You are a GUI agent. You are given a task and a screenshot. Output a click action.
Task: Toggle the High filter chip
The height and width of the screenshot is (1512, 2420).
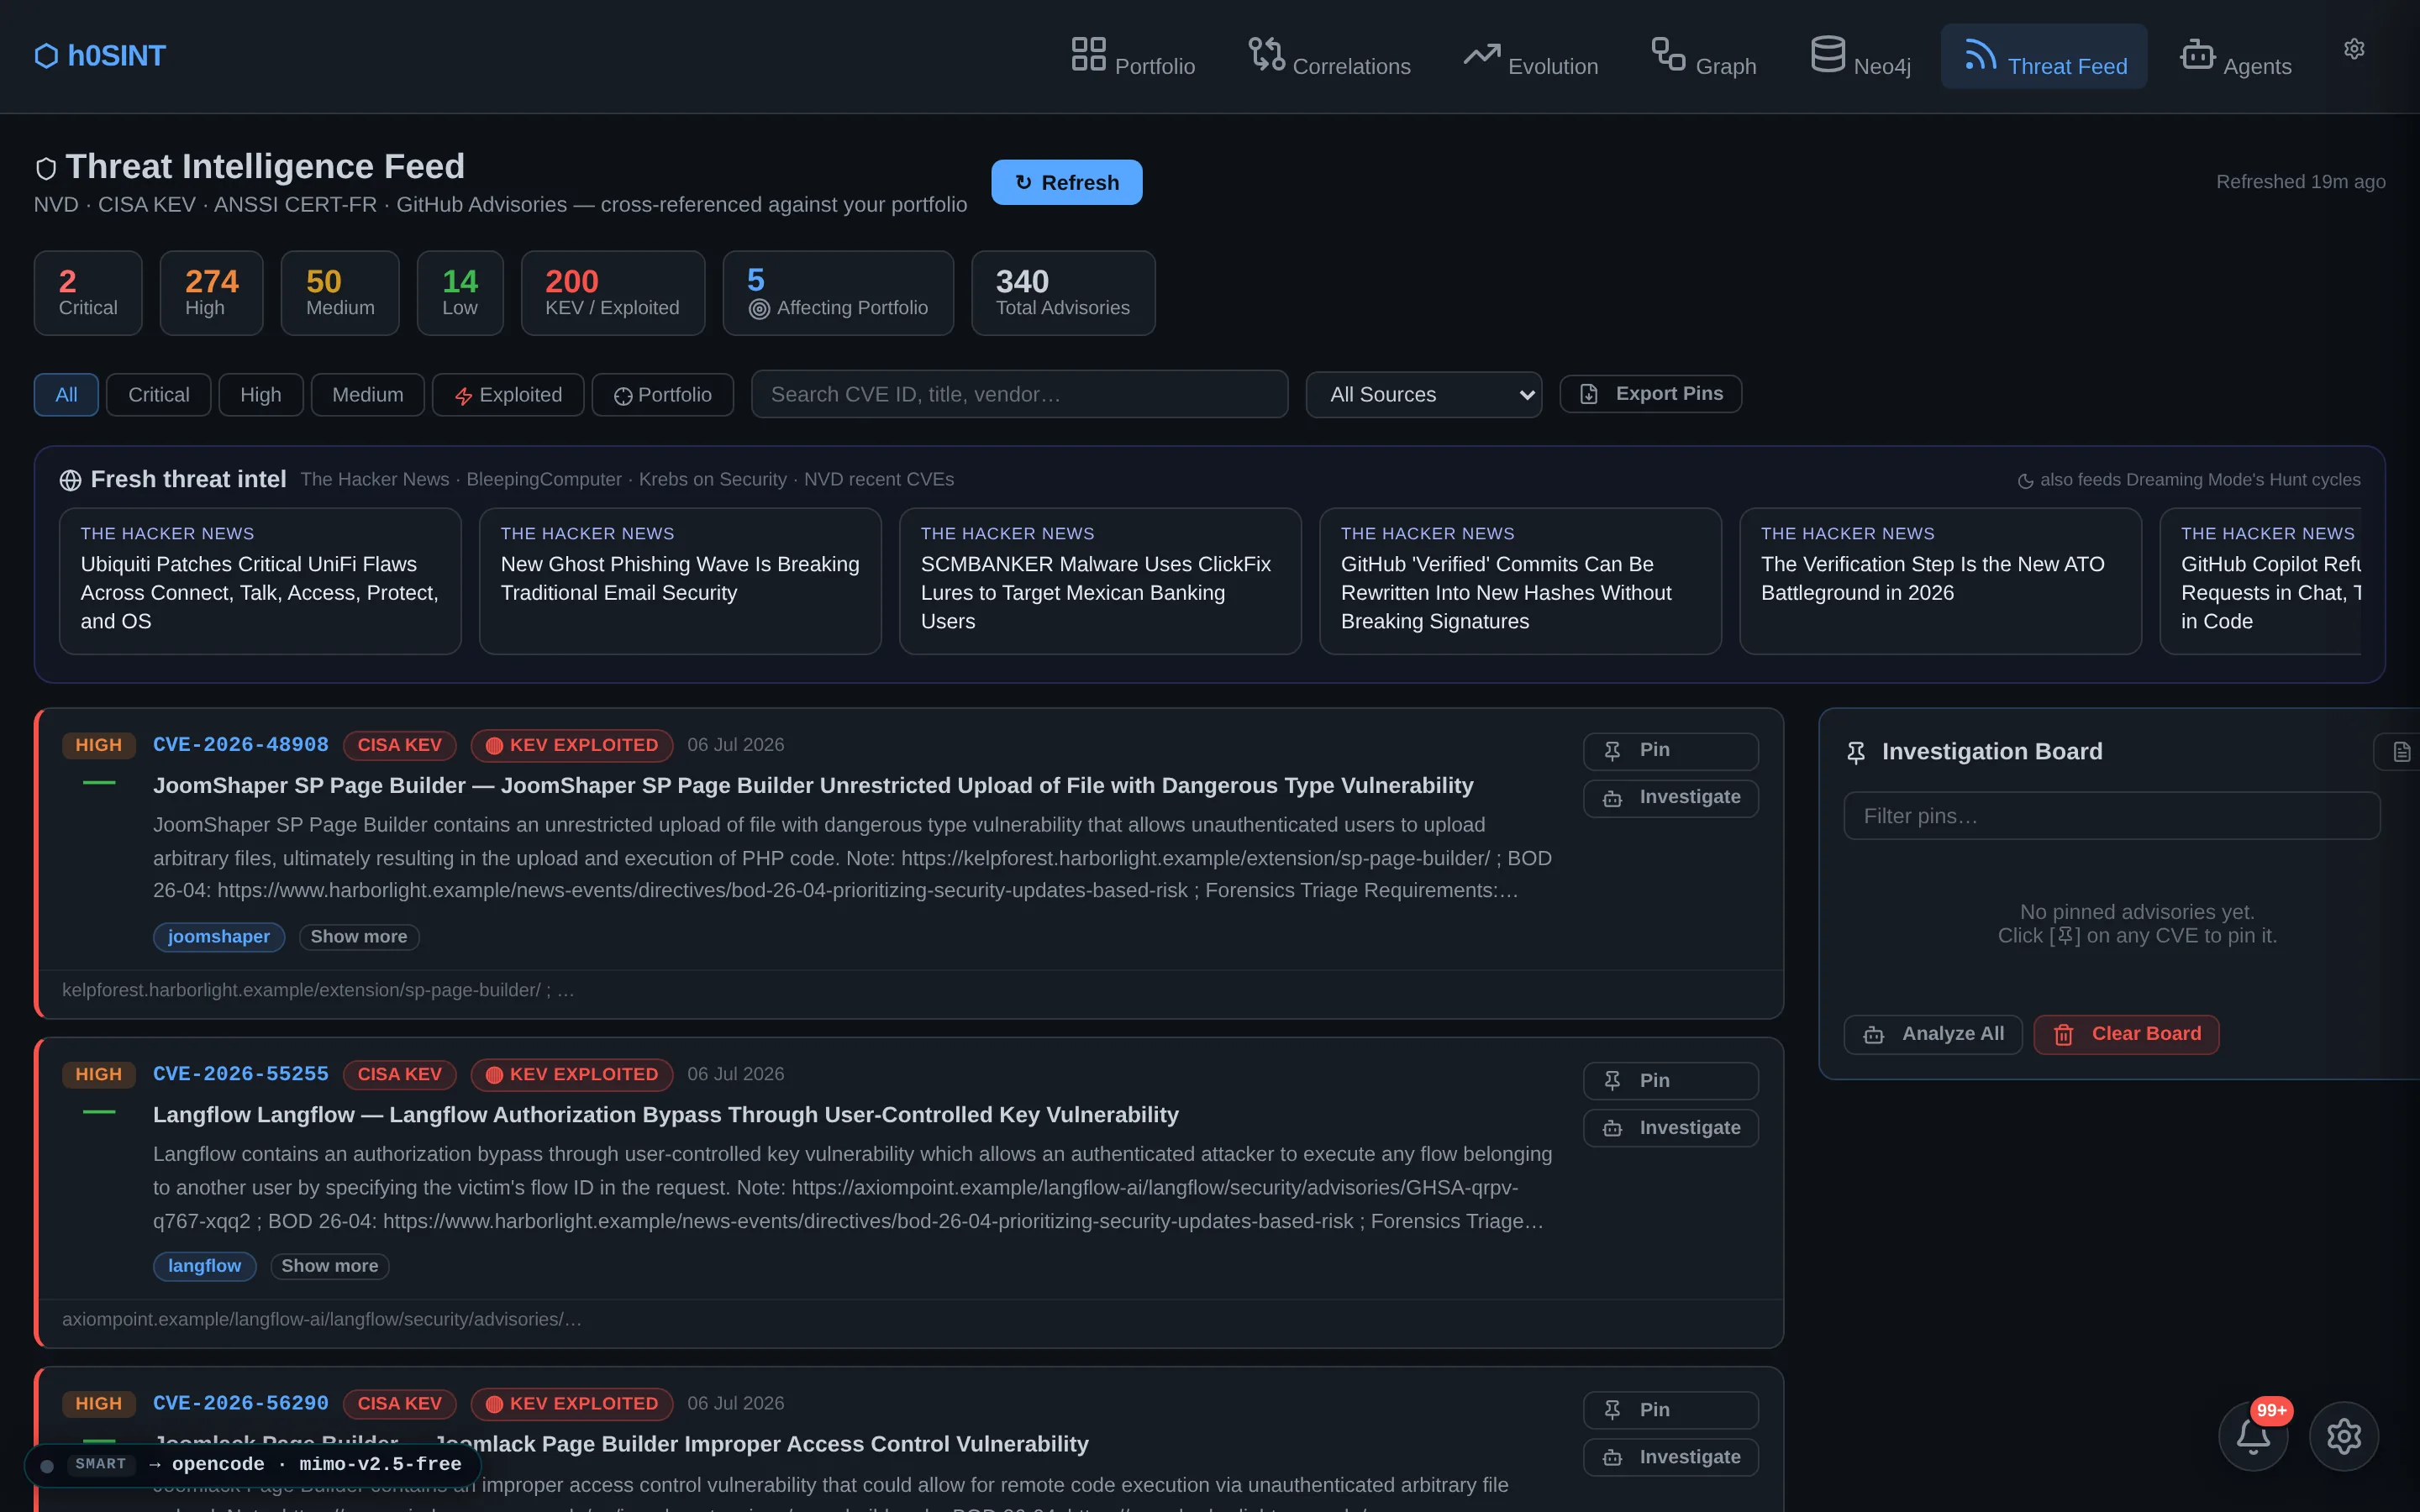point(260,395)
